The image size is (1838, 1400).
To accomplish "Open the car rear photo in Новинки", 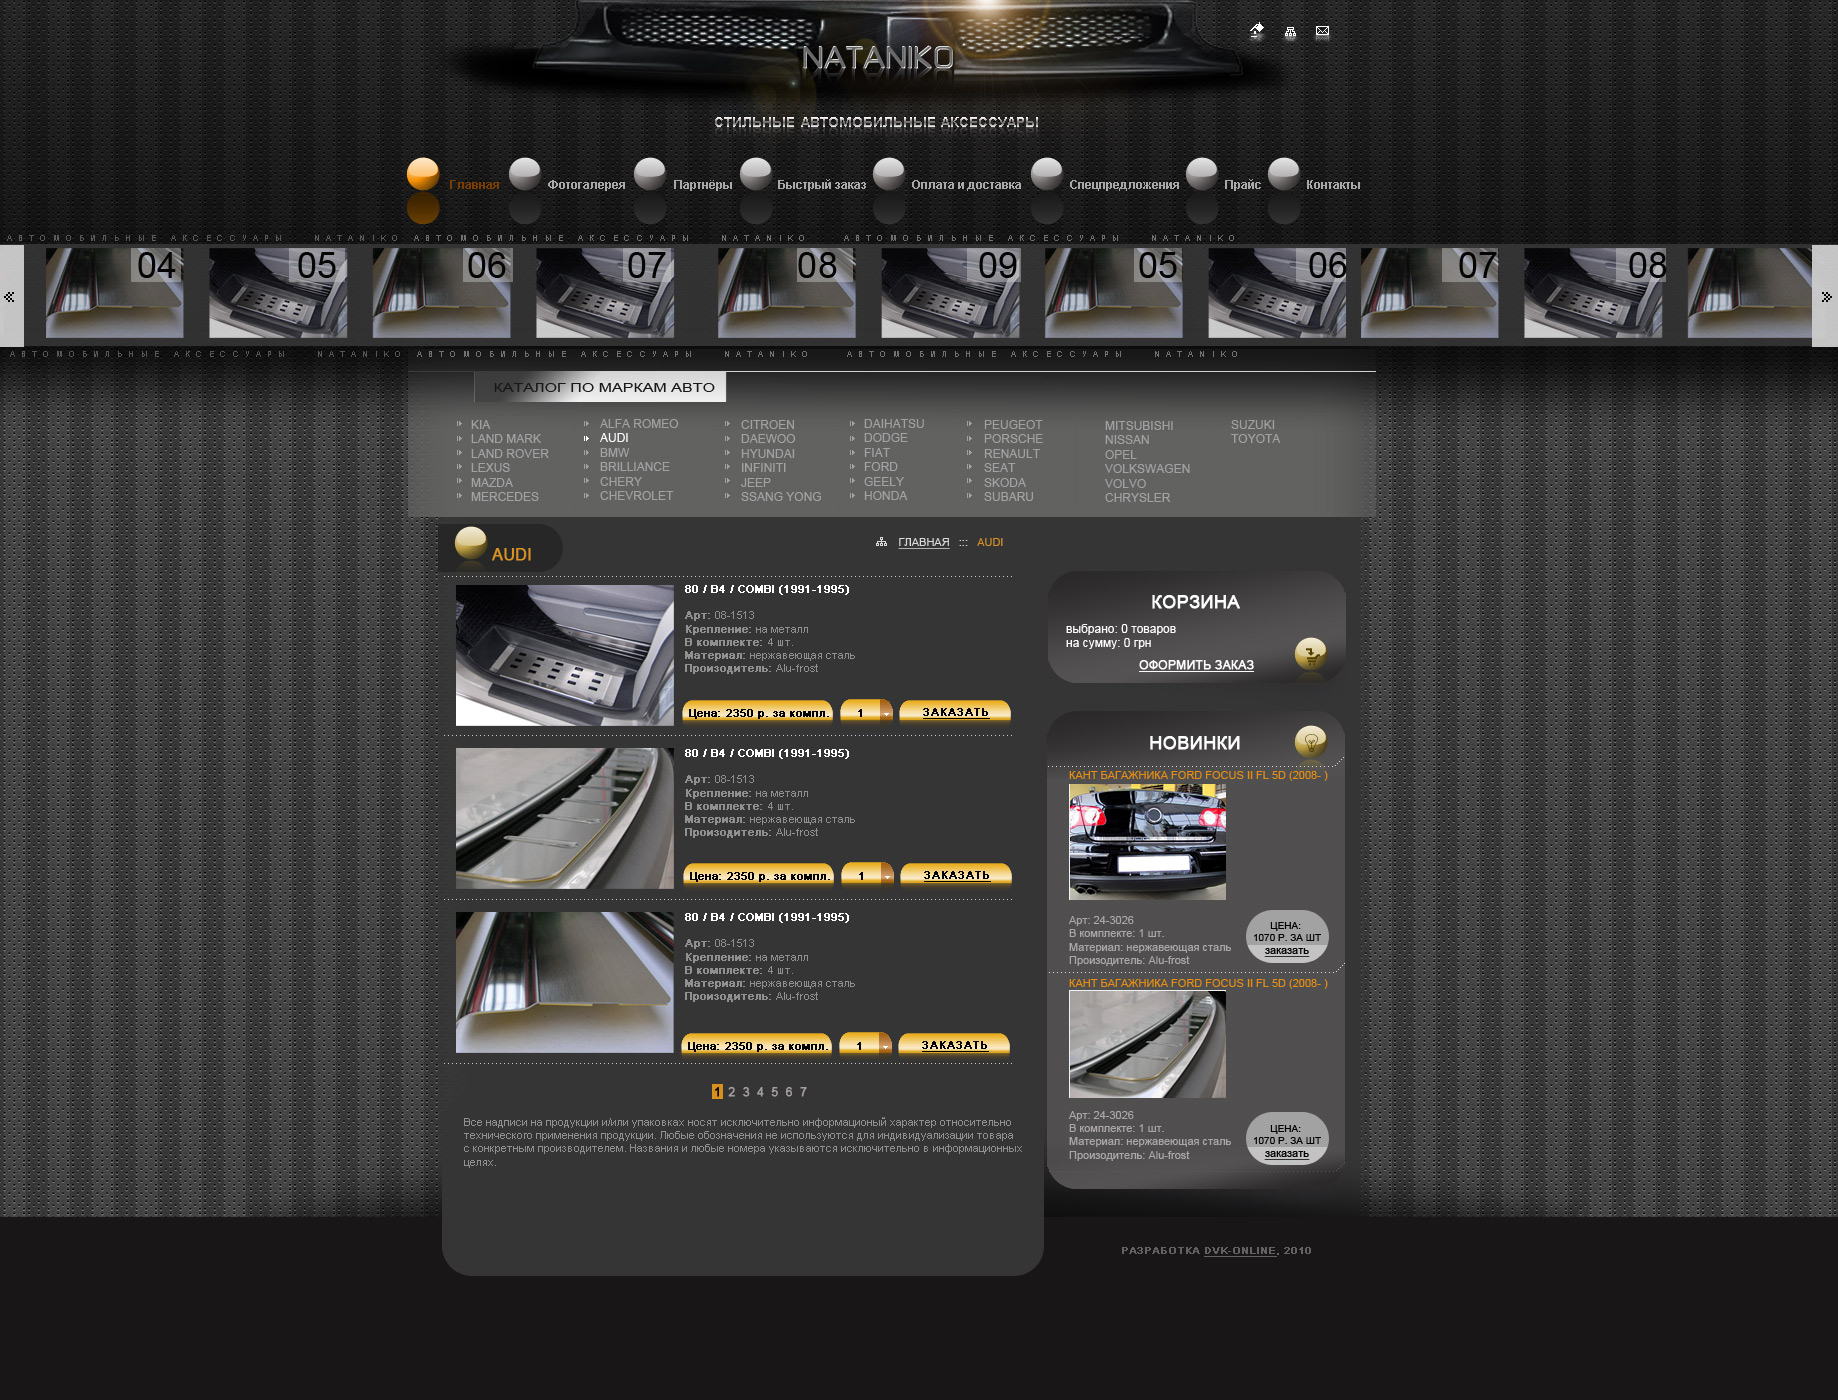I will [x=1147, y=842].
